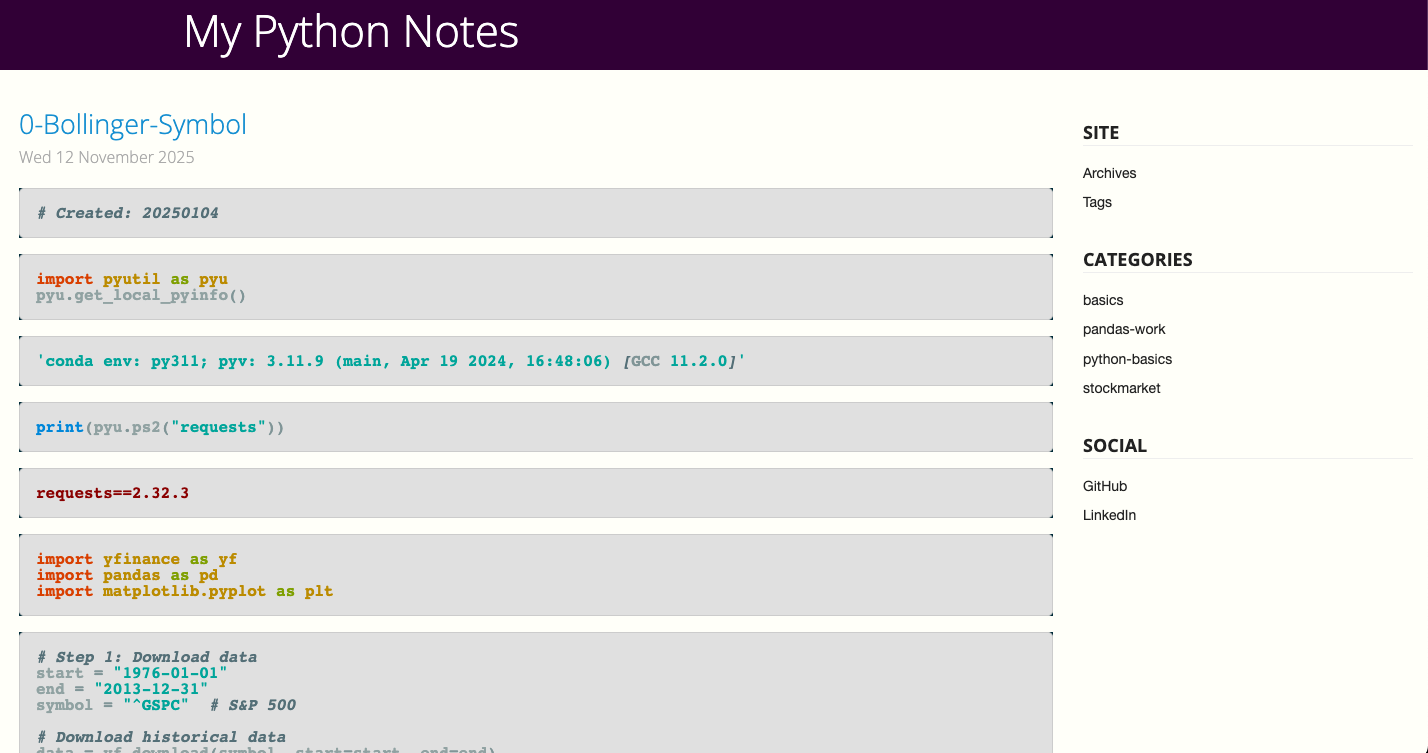
Task: Open the pandas-work category
Action: (1124, 329)
